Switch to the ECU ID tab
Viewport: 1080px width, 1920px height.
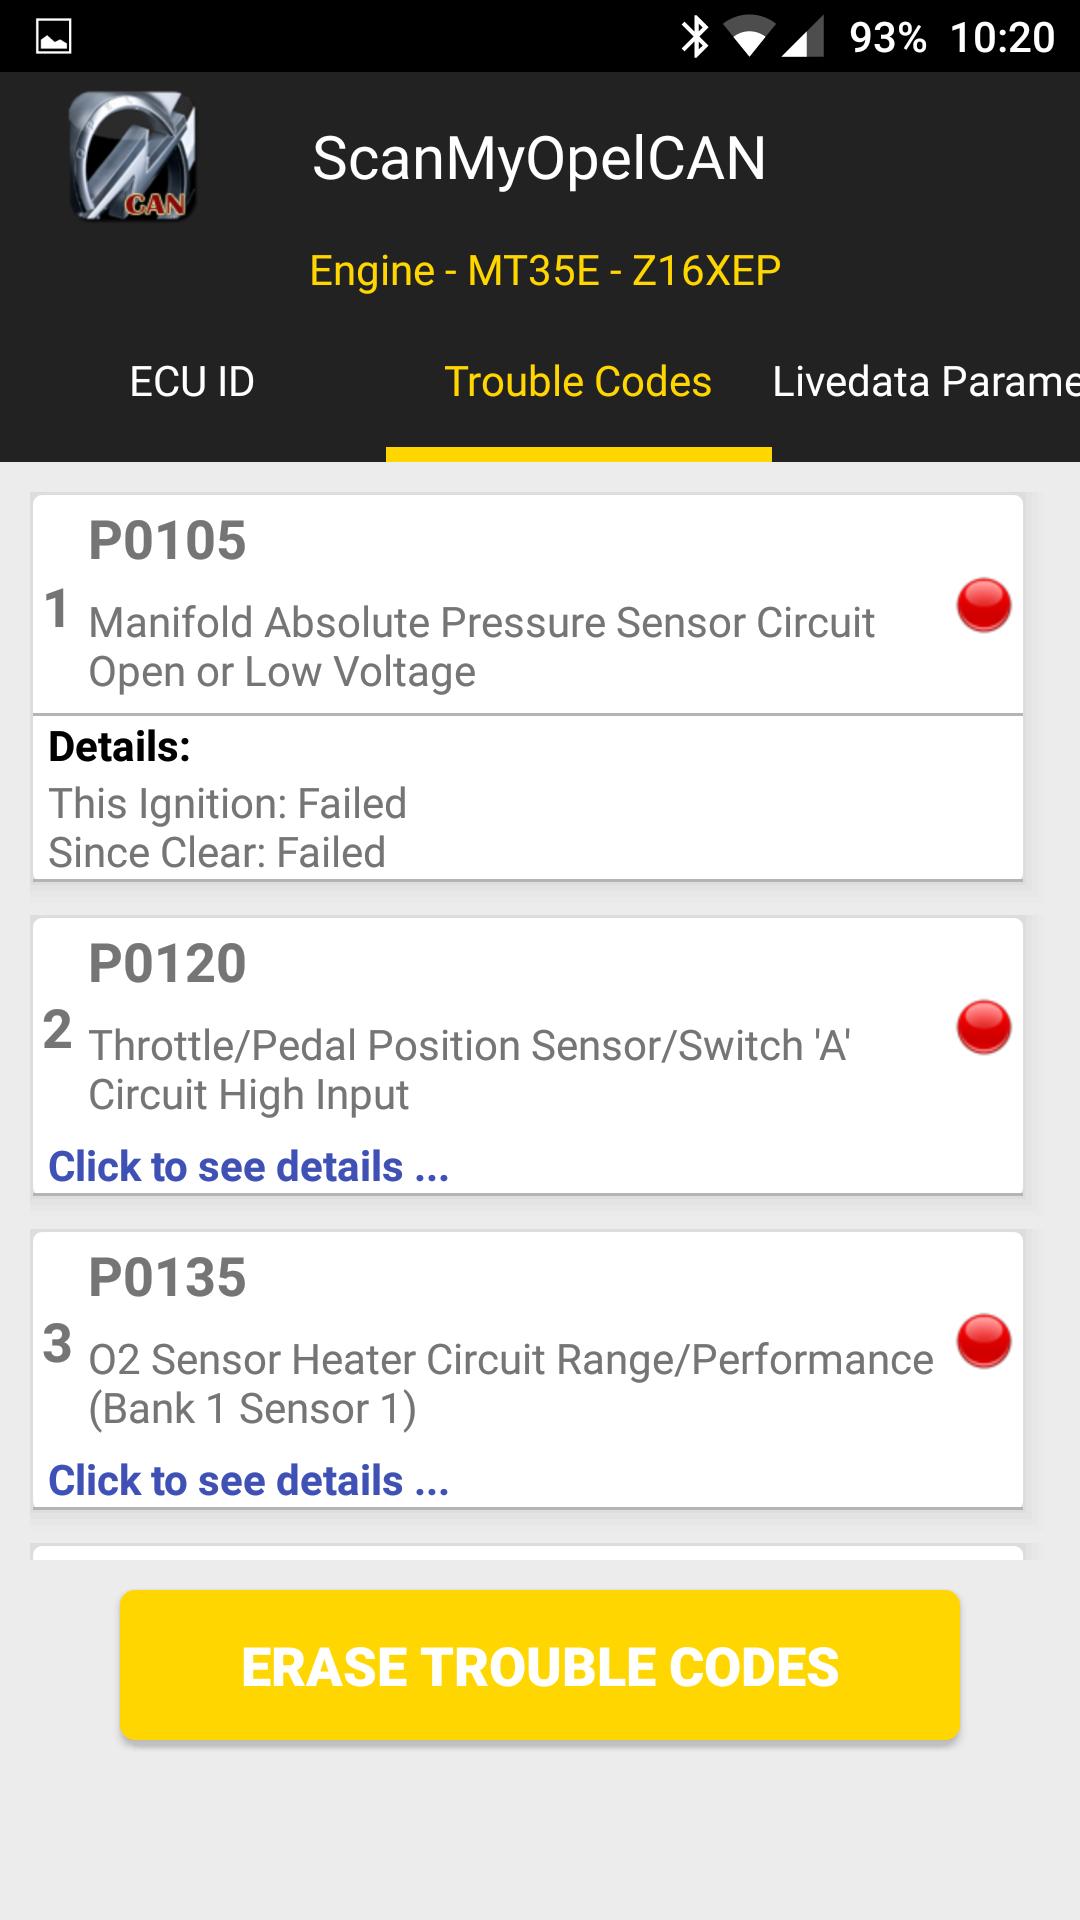click(192, 382)
